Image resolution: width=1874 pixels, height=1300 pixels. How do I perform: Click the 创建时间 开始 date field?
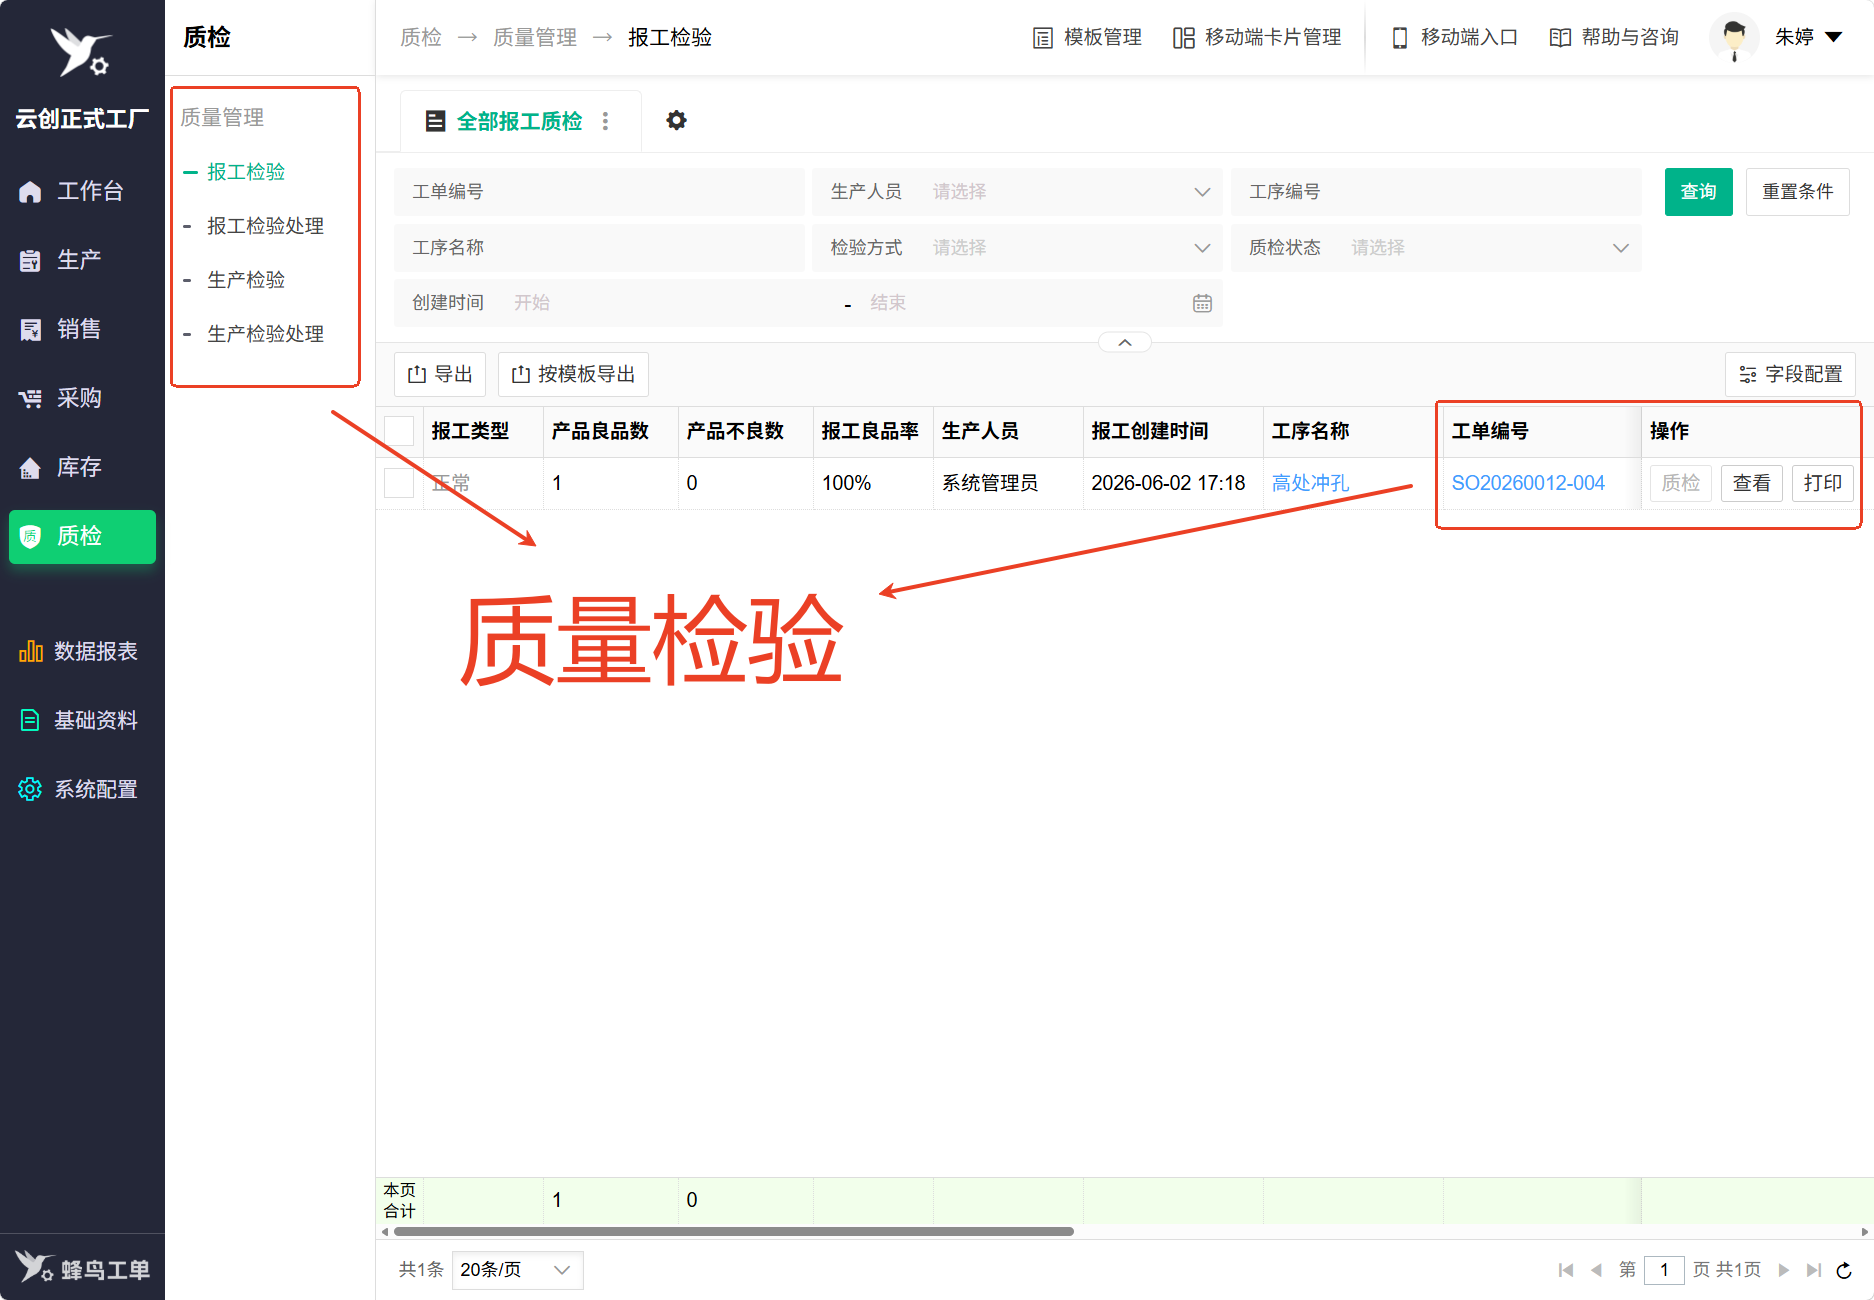click(x=670, y=303)
